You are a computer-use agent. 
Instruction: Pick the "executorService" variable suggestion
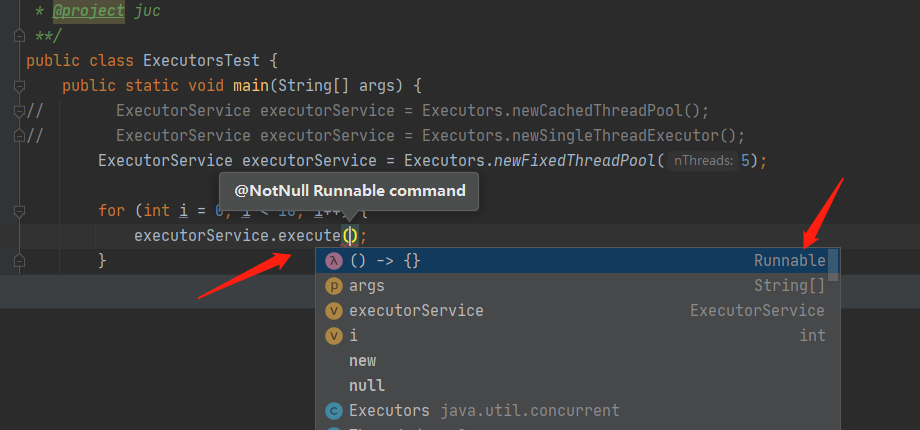coord(577,310)
